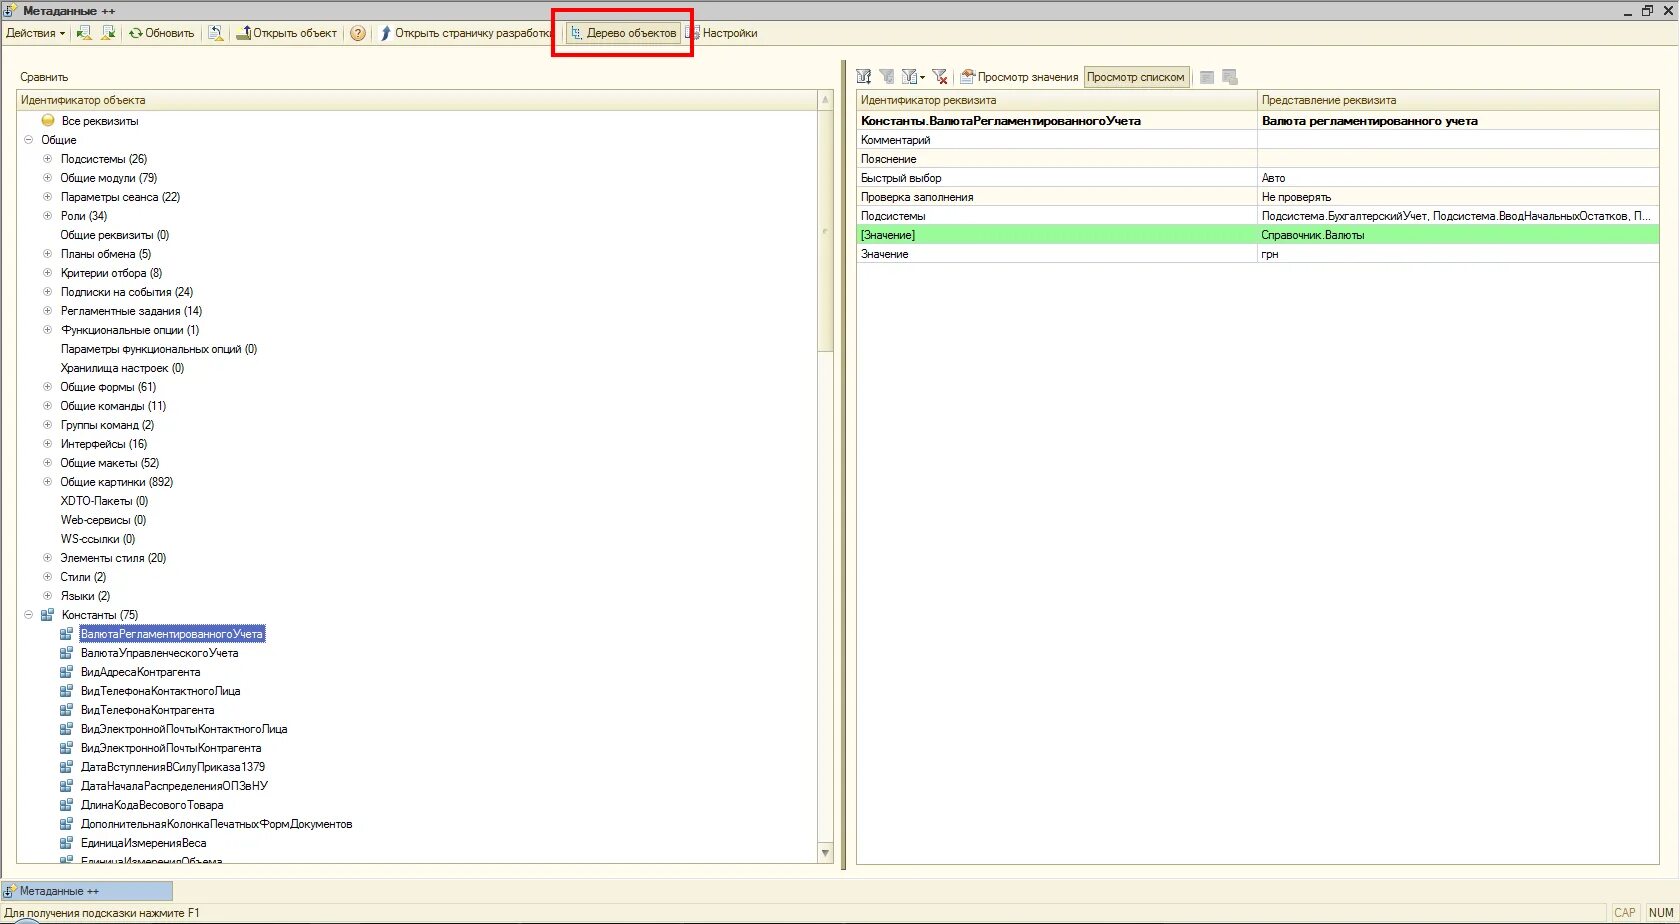Click the filter history funnel icon
The image size is (1680, 924).
909,77
